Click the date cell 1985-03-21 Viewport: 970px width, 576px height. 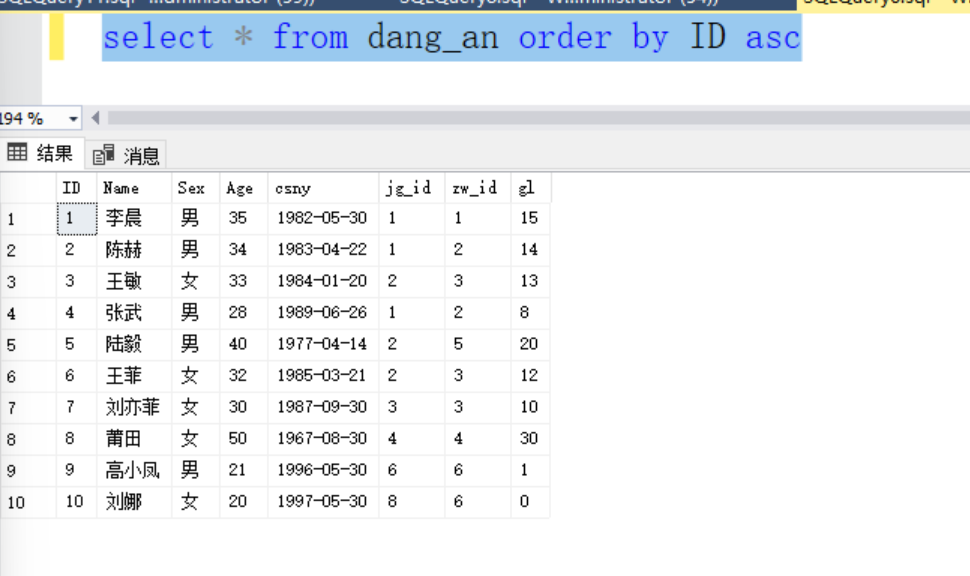point(324,376)
